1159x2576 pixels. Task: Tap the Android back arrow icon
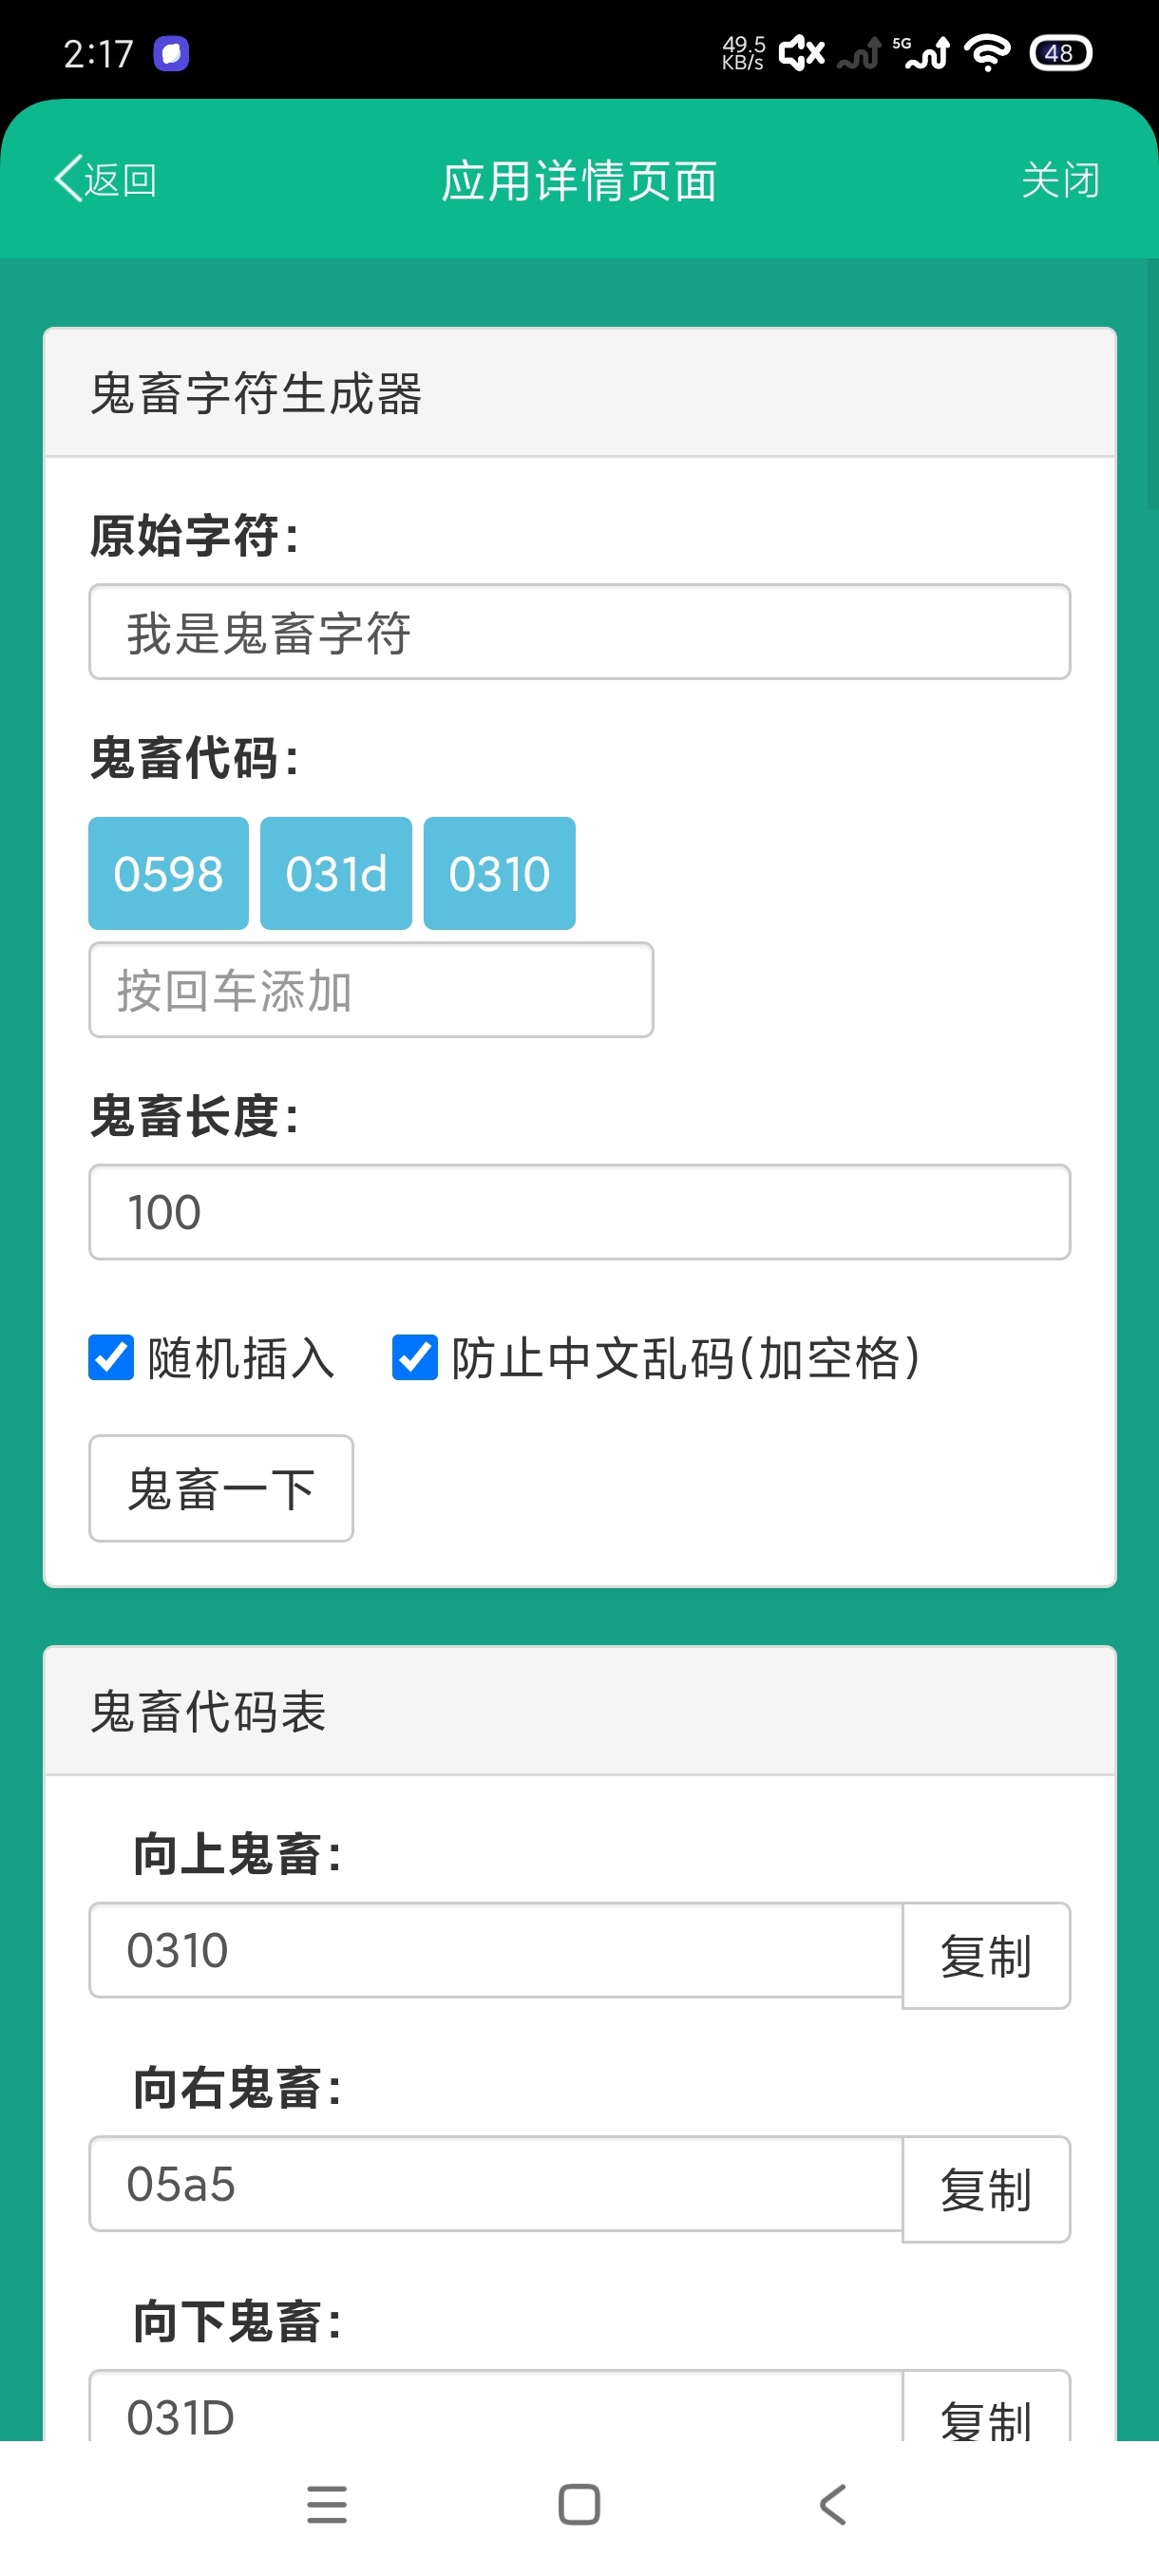[x=832, y=2504]
